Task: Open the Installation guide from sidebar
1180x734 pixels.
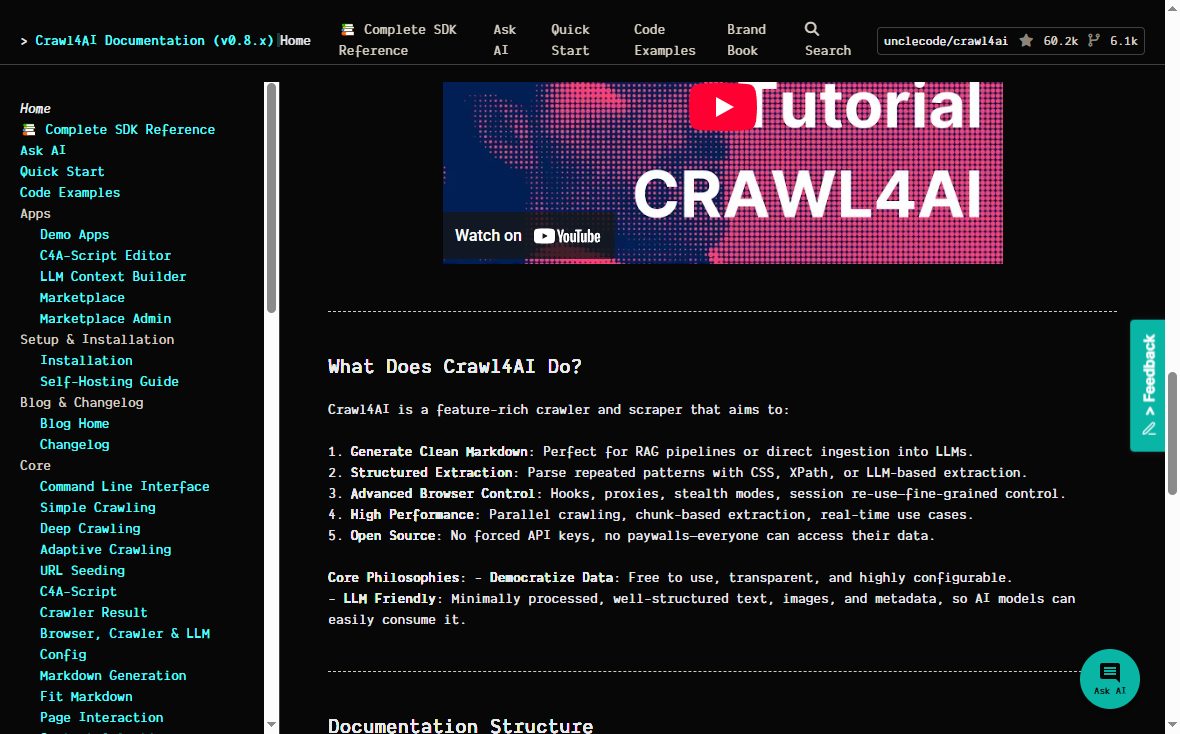Action: [x=86, y=360]
